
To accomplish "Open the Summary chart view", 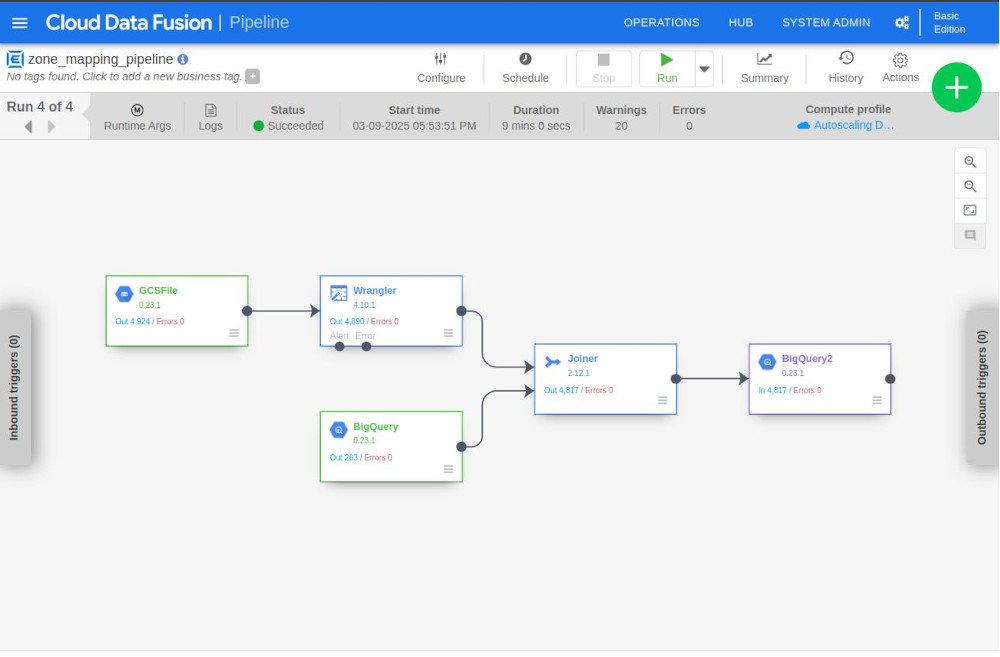I will 764,68.
